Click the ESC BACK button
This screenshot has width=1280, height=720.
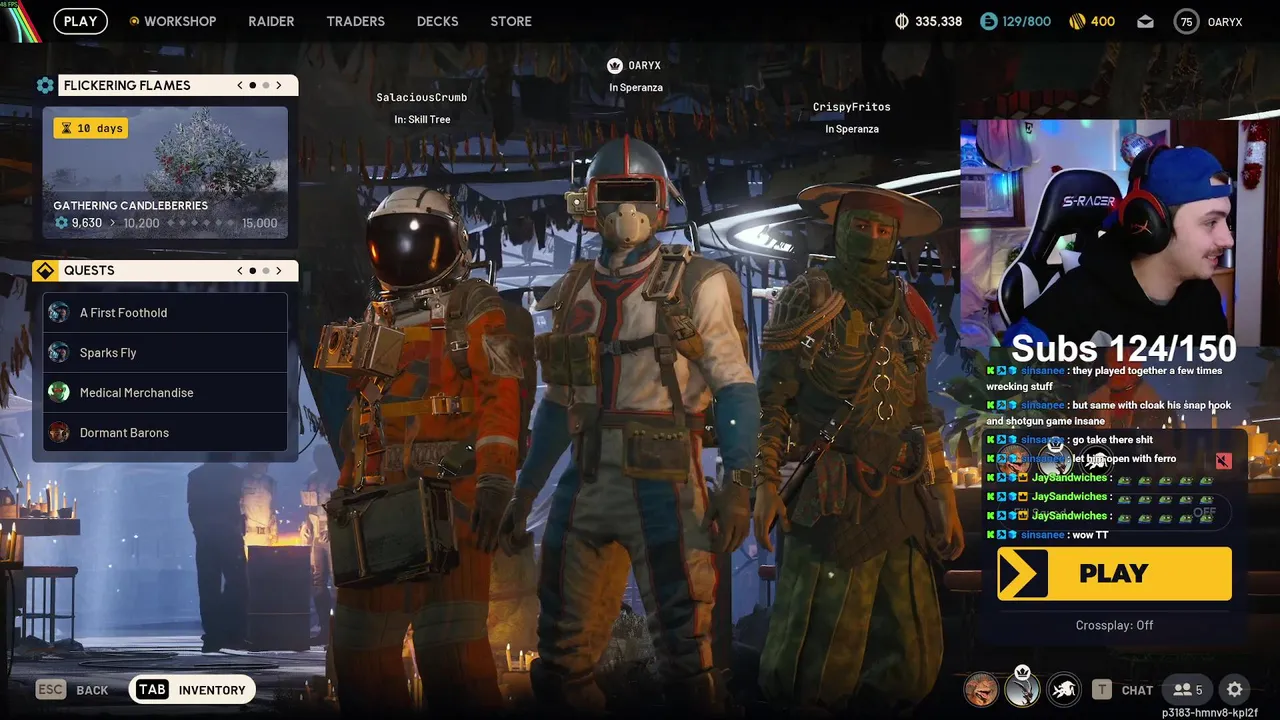tap(73, 689)
